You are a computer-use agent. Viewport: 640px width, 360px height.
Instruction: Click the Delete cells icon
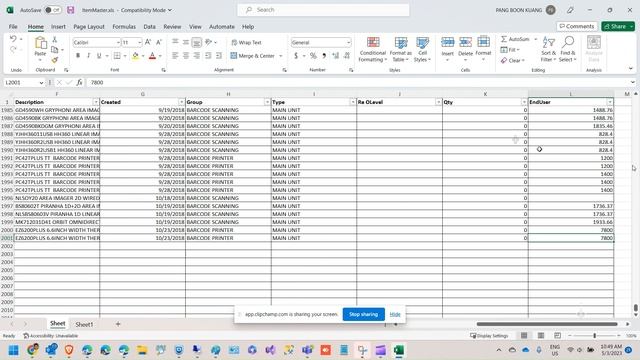465,42
